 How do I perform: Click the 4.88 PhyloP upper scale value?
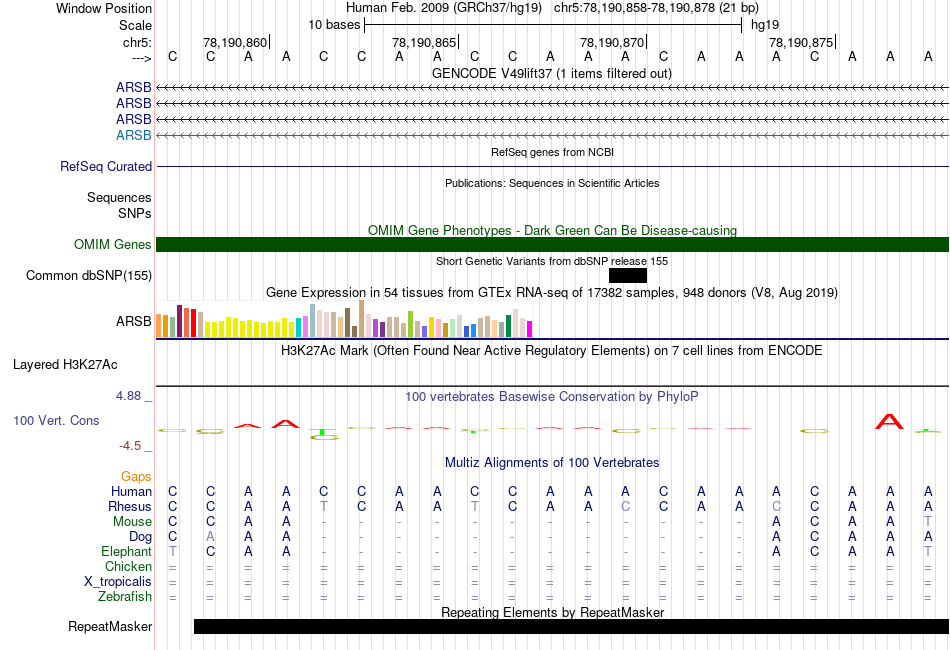pyautogui.click(x=128, y=396)
